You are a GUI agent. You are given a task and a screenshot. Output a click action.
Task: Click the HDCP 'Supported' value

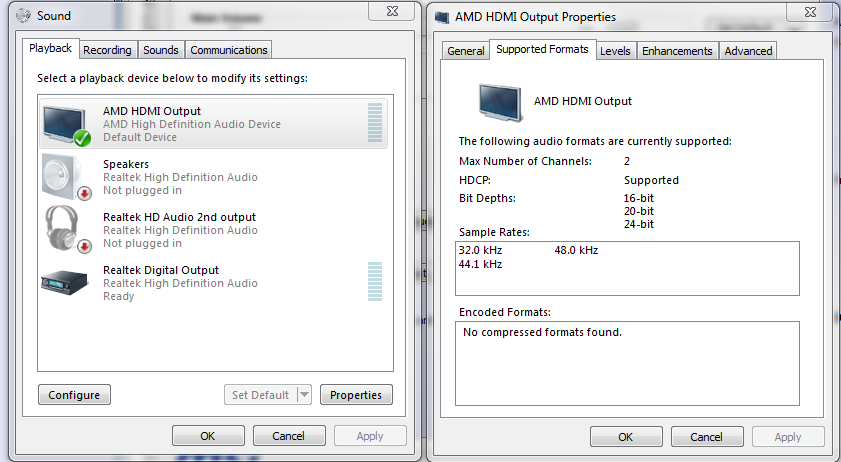(652, 180)
